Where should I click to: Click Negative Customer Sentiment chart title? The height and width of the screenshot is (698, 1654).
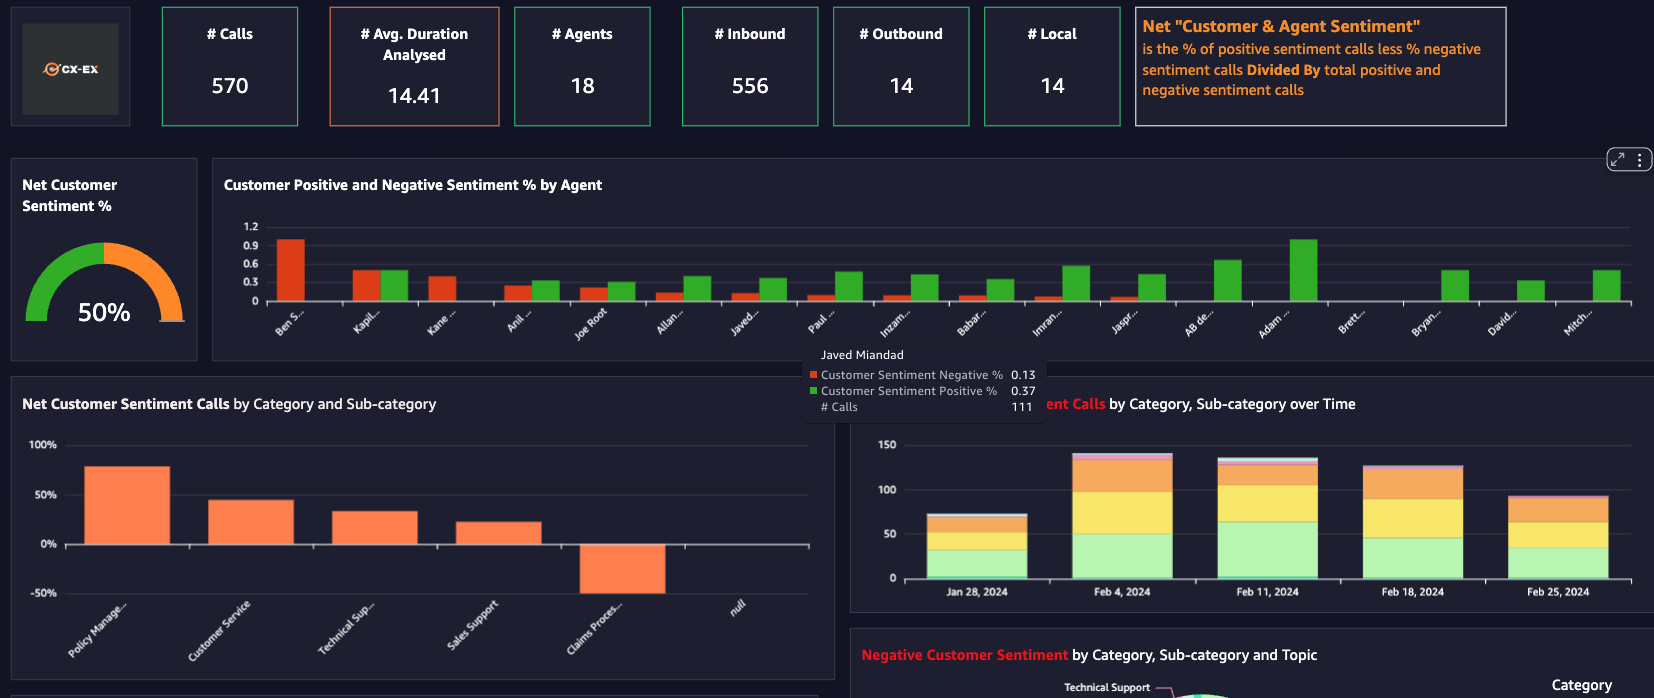1089,655
